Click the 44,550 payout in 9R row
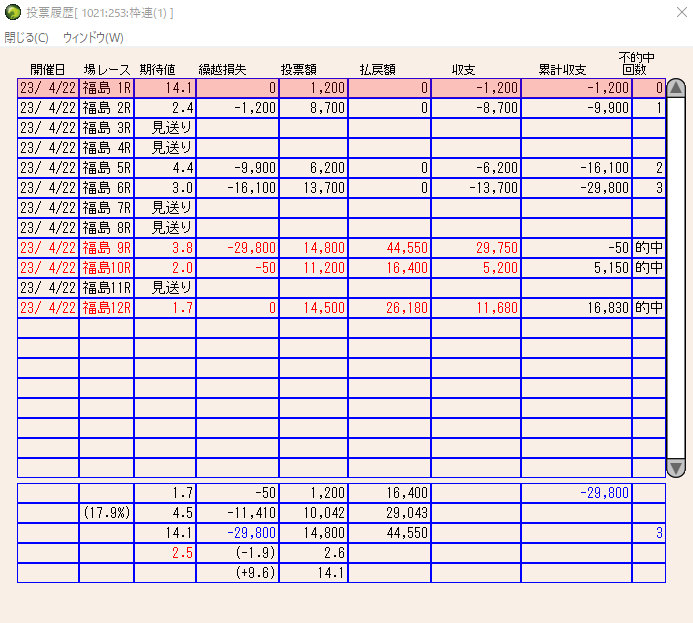 390,248
